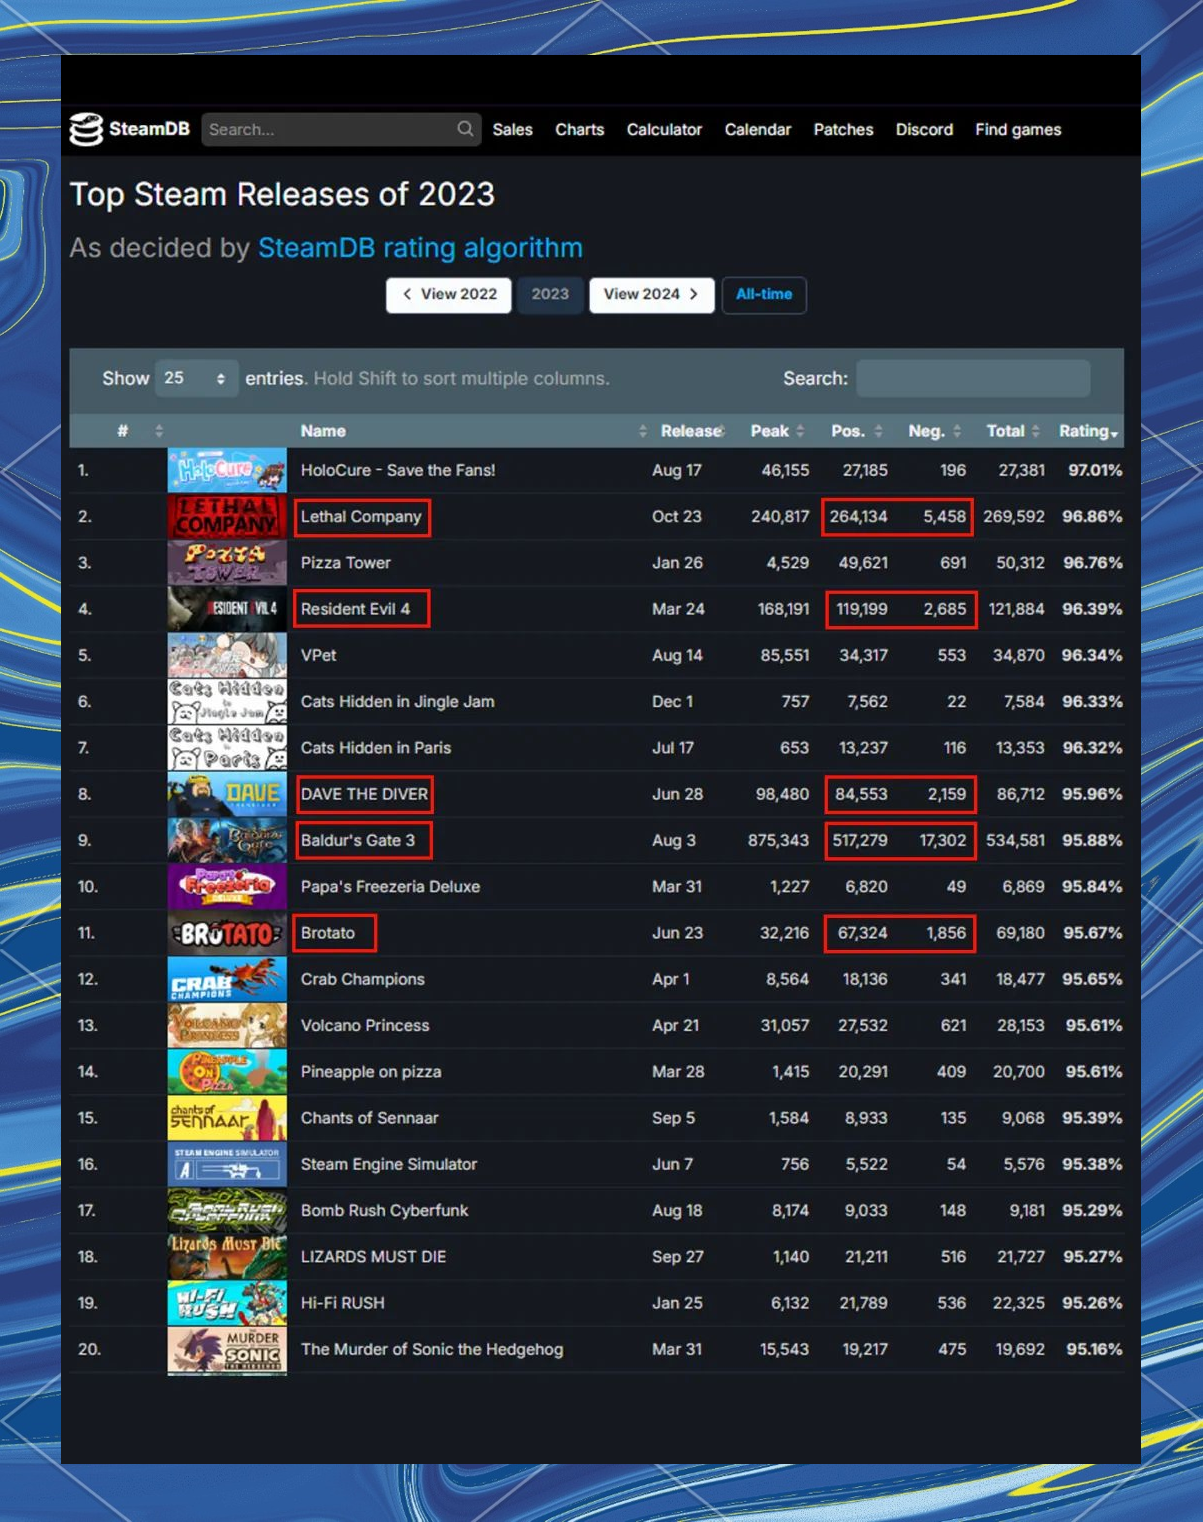Viewport: 1203px width, 1522px height.
Task: Open the DAVE THE DIVER game page
Action: [364, 794]
